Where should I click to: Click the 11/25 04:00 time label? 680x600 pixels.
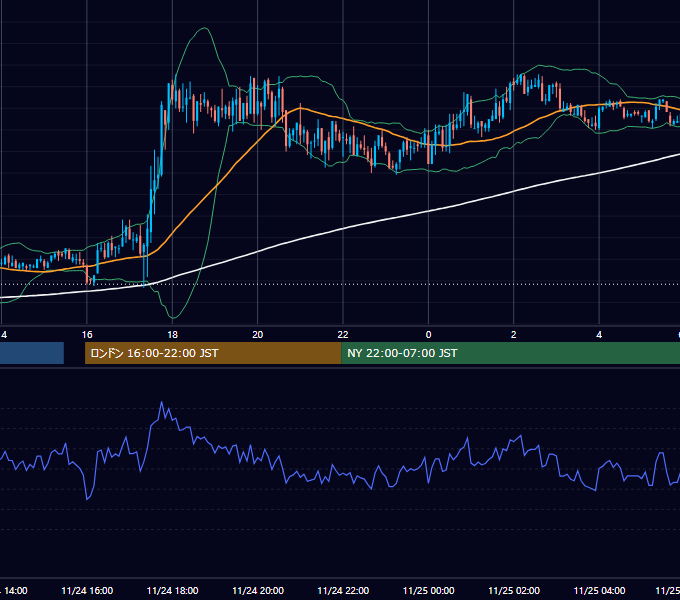coord(599,590)
